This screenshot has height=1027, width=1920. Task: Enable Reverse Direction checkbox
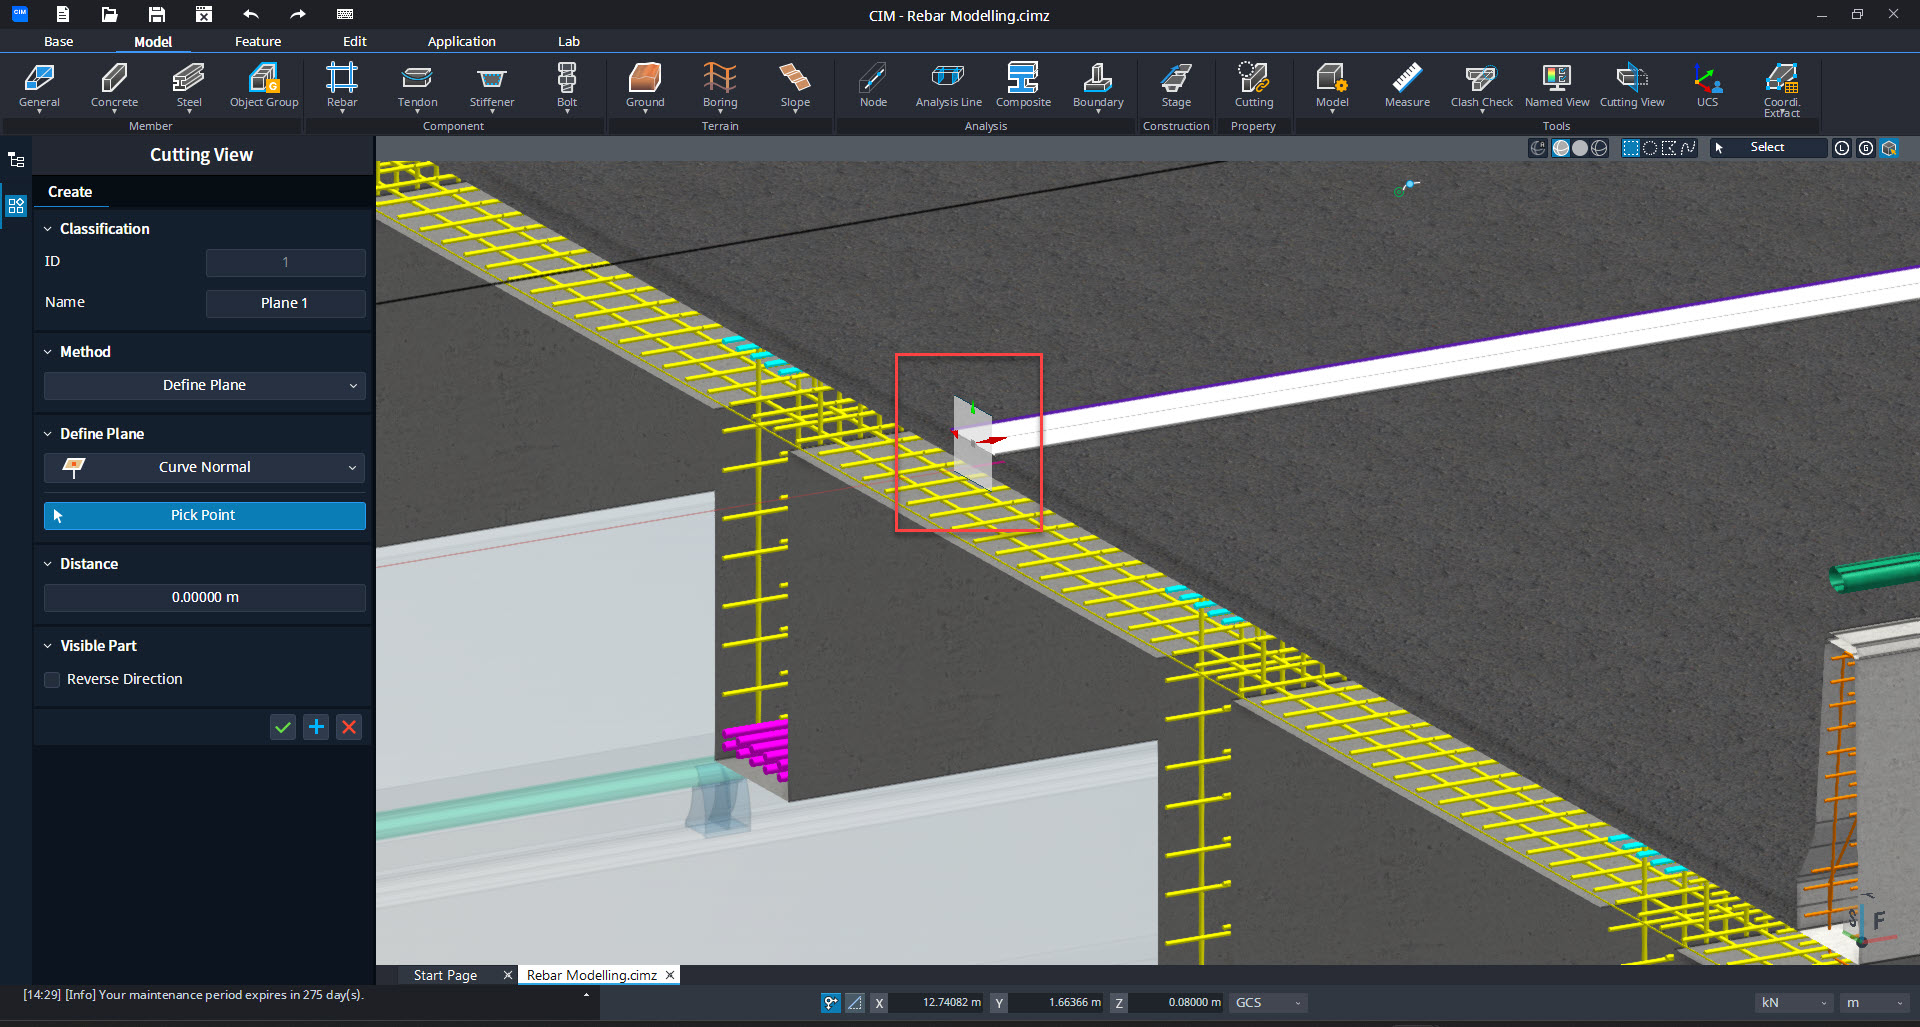pos(52,679)
